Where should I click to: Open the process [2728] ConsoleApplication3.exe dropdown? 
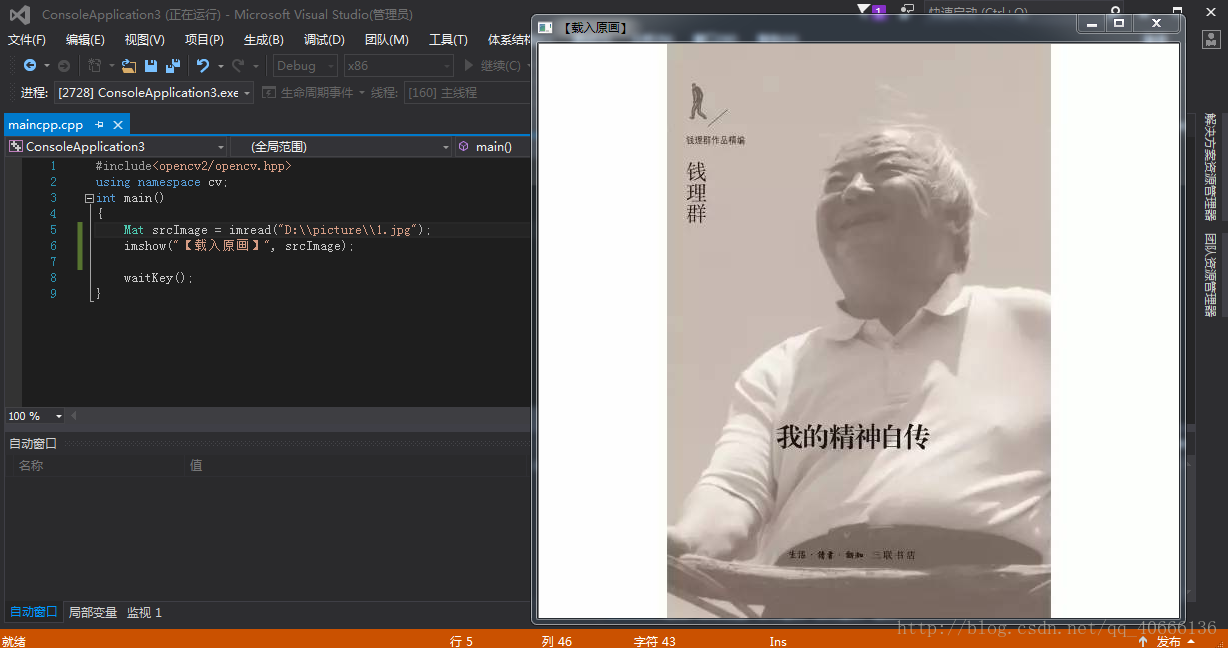[154, 92]
